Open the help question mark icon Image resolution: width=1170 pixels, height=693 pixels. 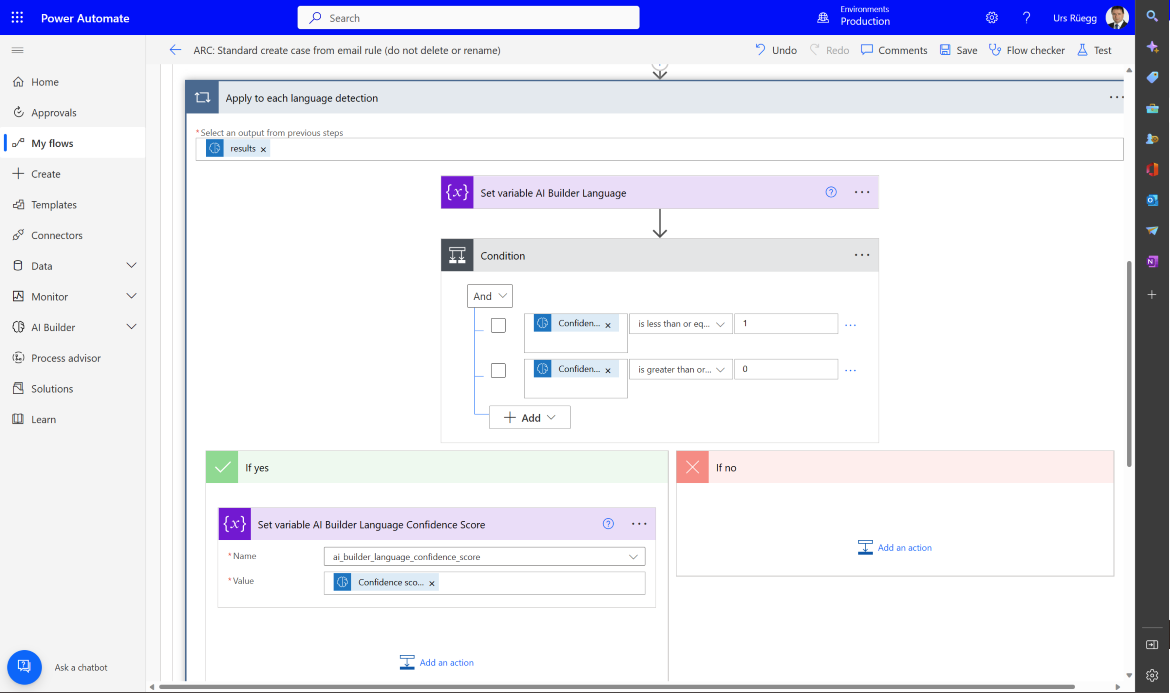point(1027,17)
